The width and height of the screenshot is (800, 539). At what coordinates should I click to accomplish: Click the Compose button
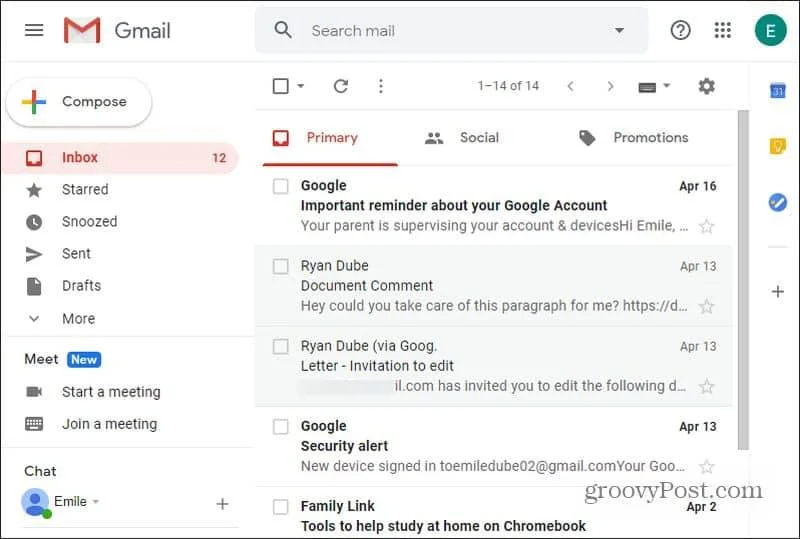pos(79,102)
